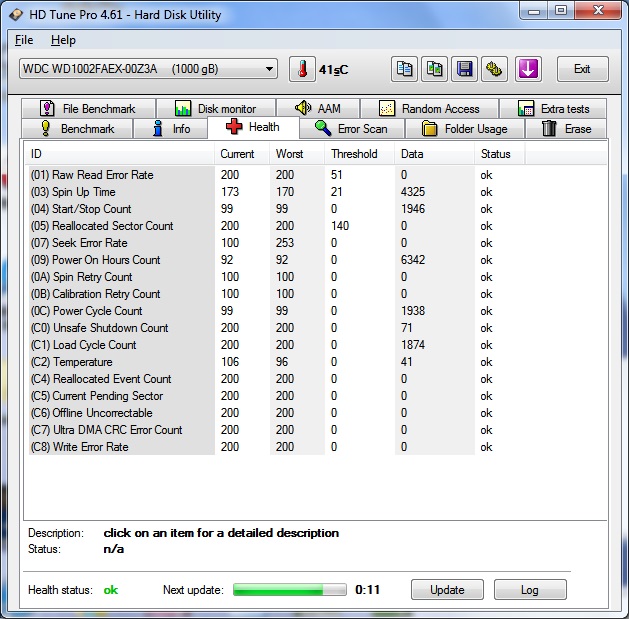Switch to the Benchmark tab
This screenshot has height=619, width=629.
[x=77, y=129]
